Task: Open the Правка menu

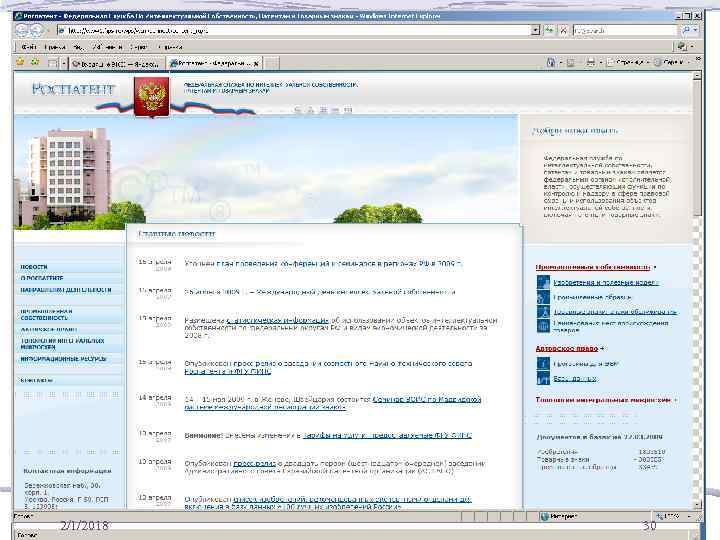Action: click(55, 47)
